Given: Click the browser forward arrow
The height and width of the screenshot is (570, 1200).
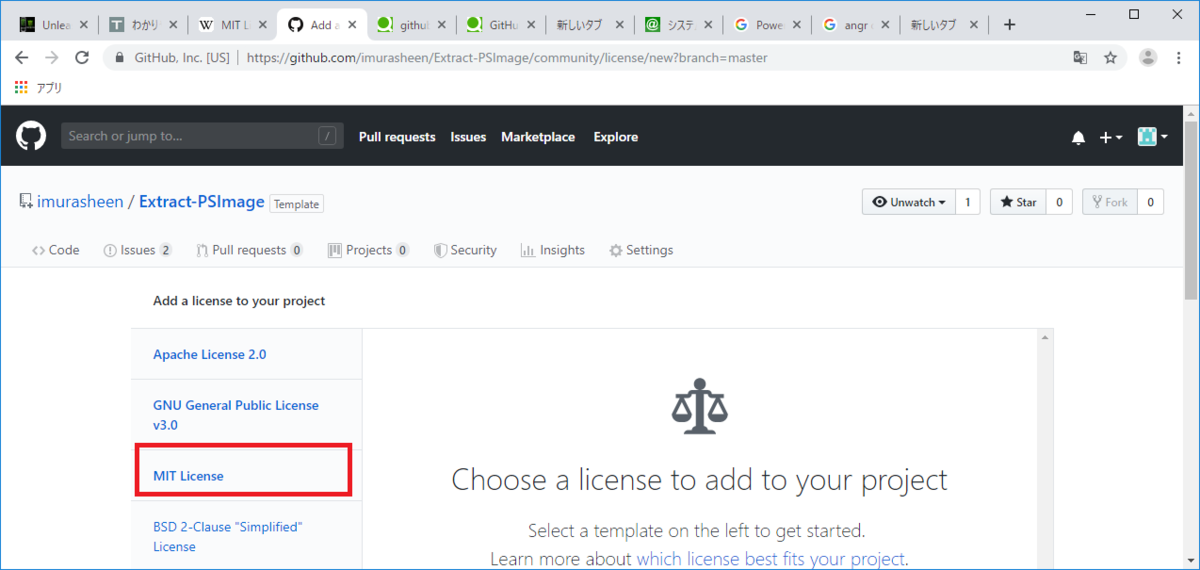Looking at the screenshot, I should coord(52,58).
